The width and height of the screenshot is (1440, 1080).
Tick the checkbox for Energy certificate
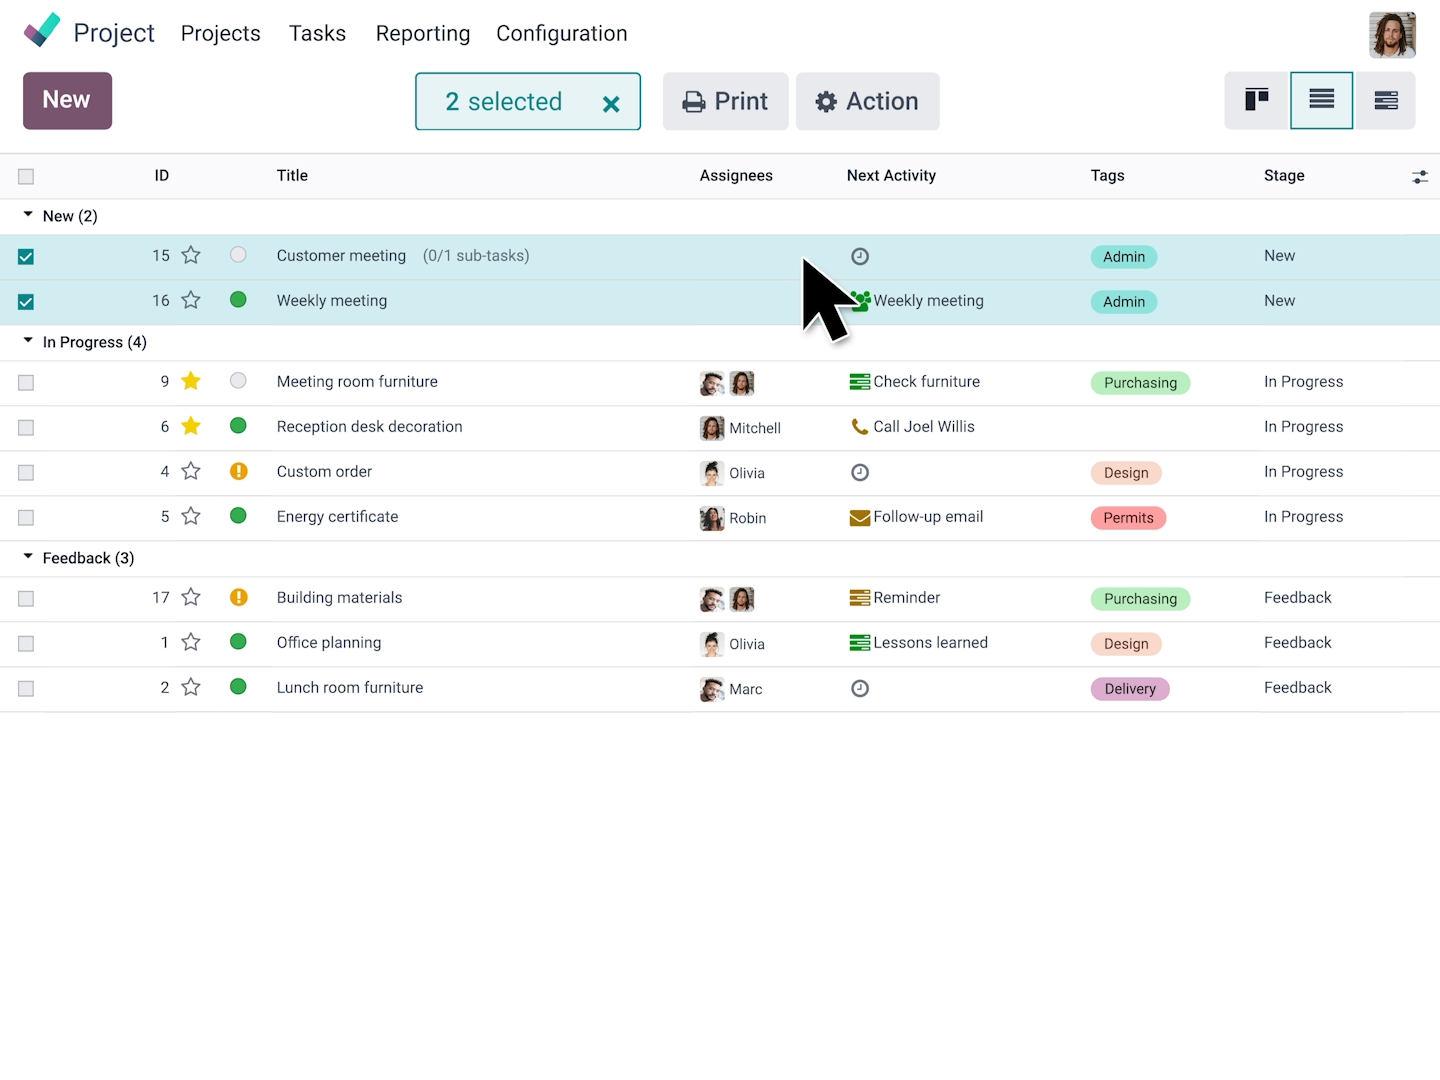point(26,518)
